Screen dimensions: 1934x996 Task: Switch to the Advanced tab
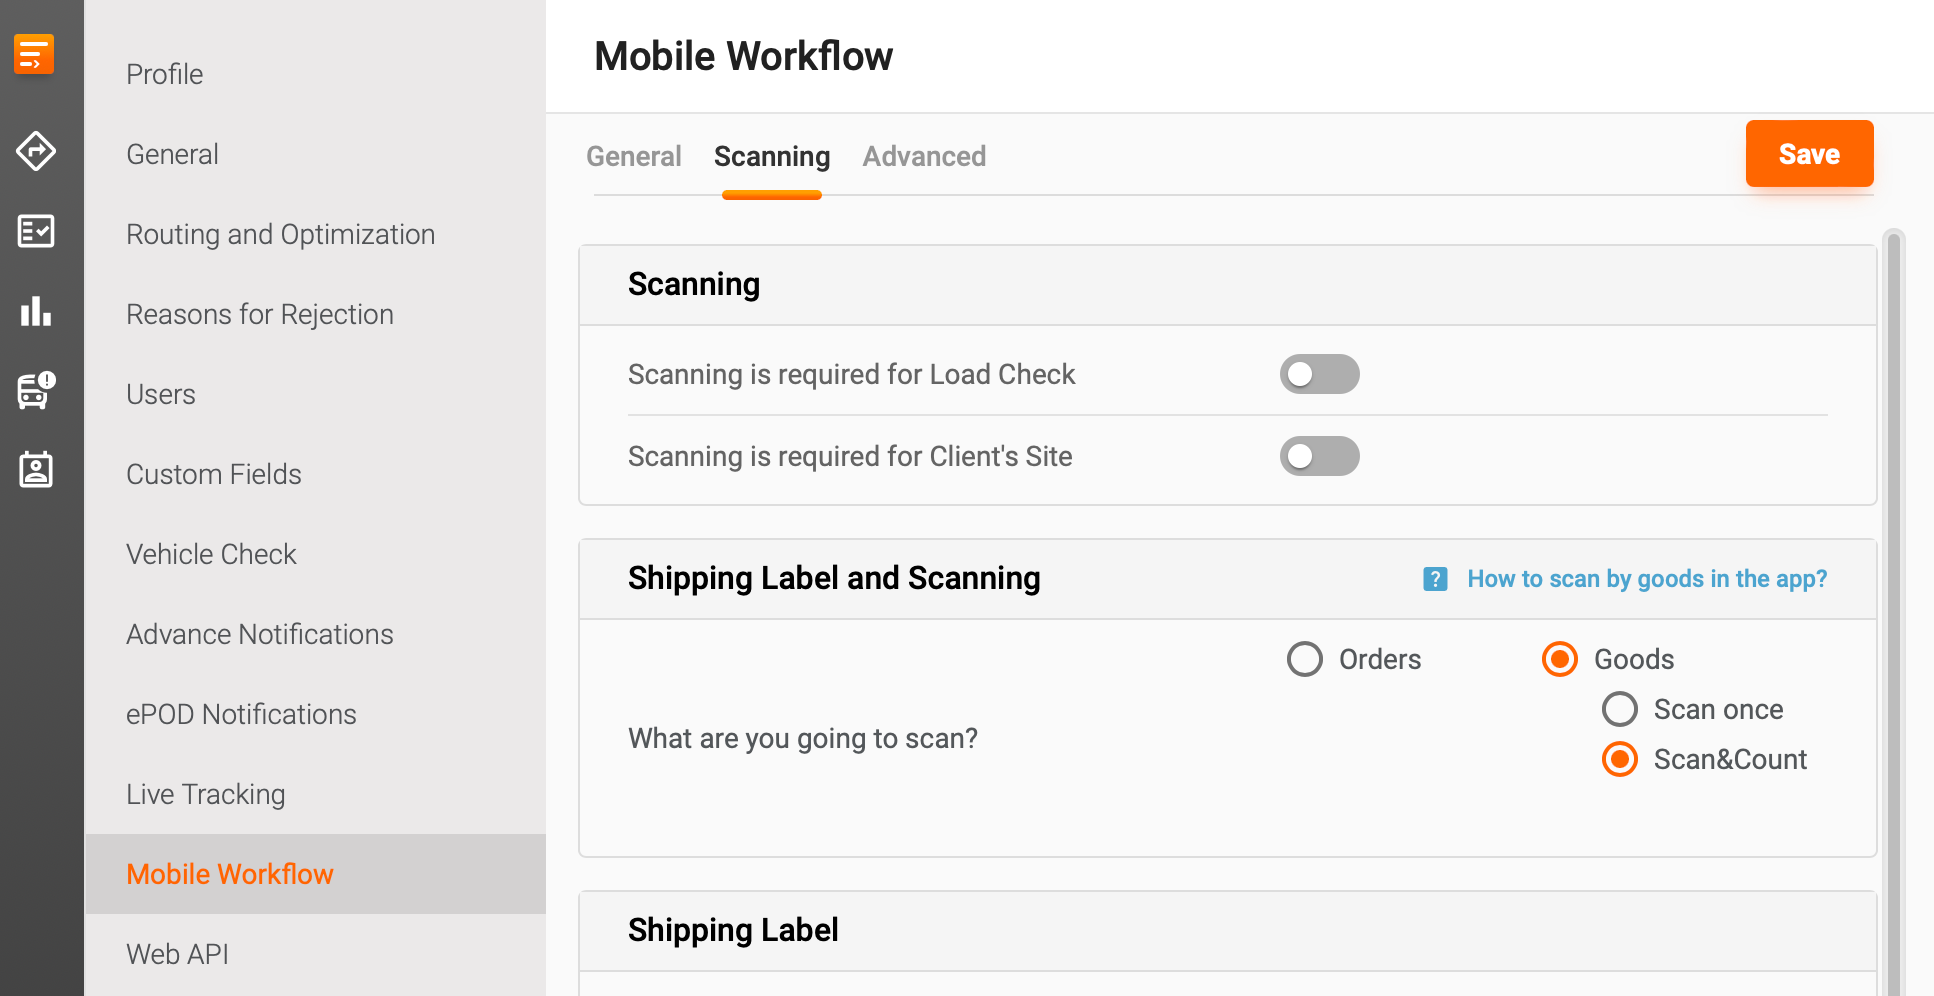click(x=924, y=156)
